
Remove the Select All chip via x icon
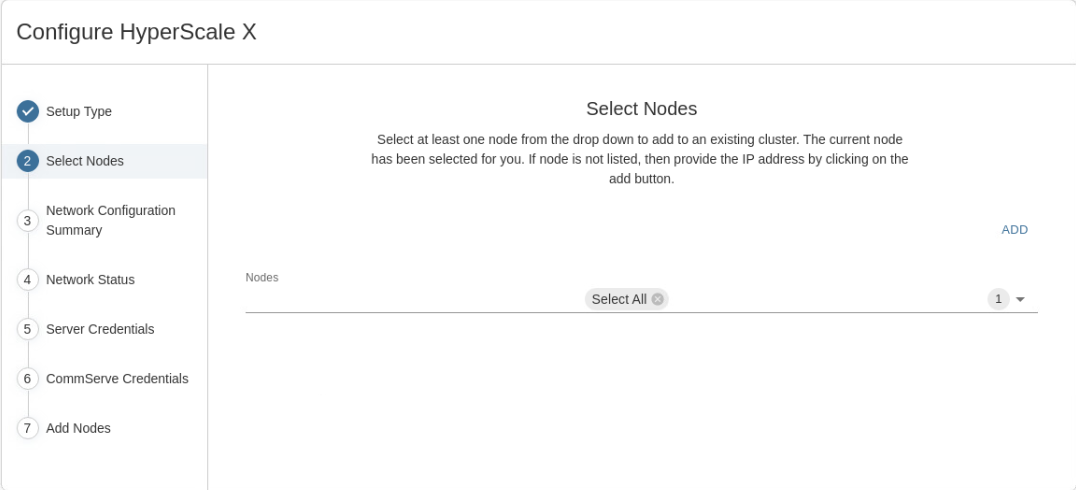658,299
